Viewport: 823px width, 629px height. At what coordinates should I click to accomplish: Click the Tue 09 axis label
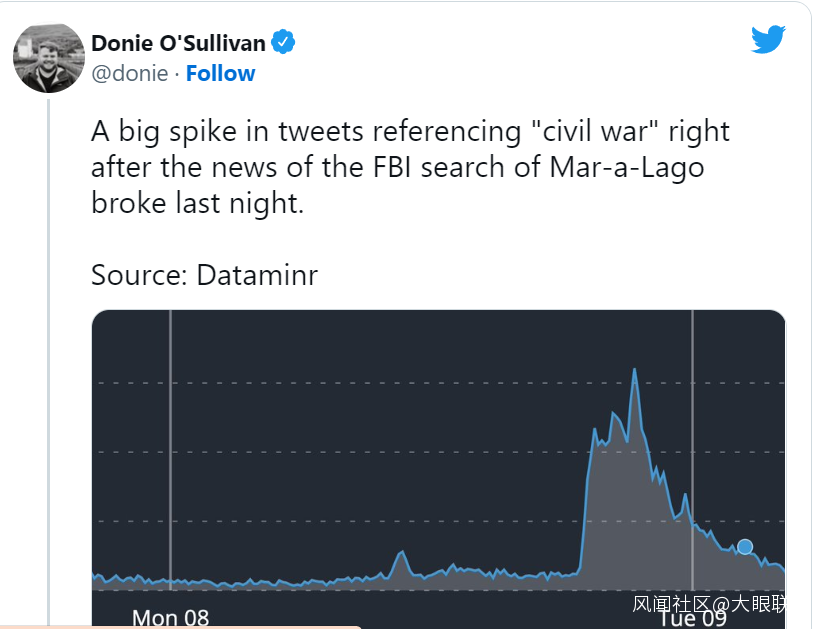point(692,618)
